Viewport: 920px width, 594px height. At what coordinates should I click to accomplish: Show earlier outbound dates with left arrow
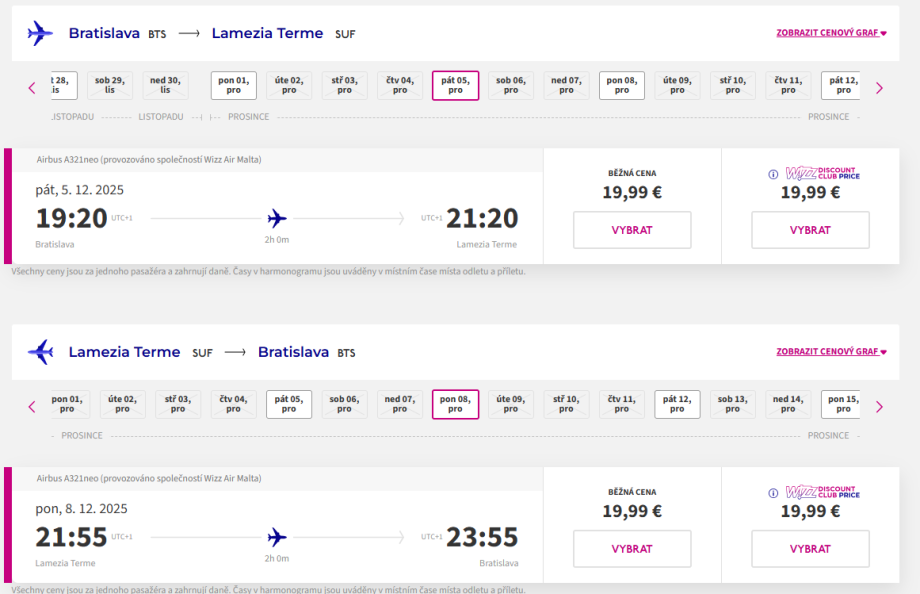(32, 88)
